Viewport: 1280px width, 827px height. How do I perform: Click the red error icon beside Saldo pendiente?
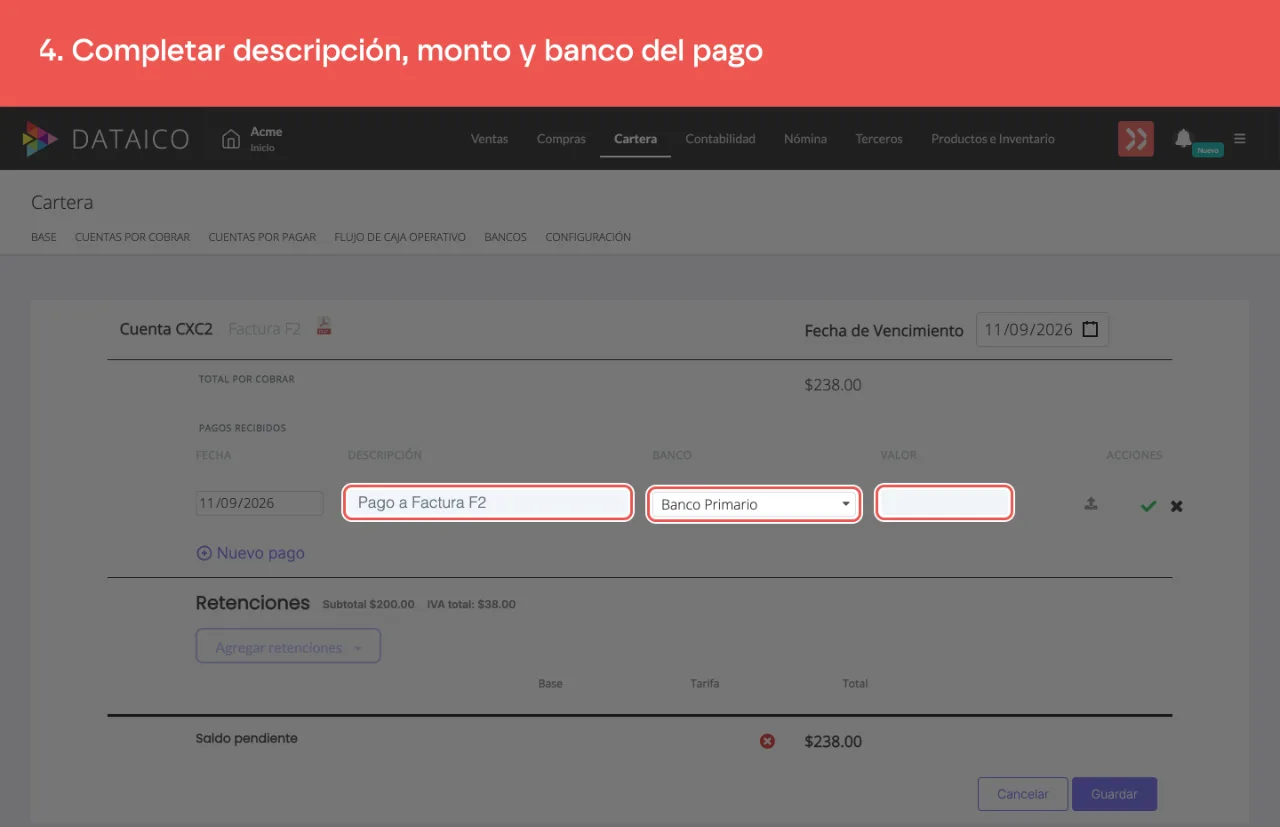coord(767,741)
